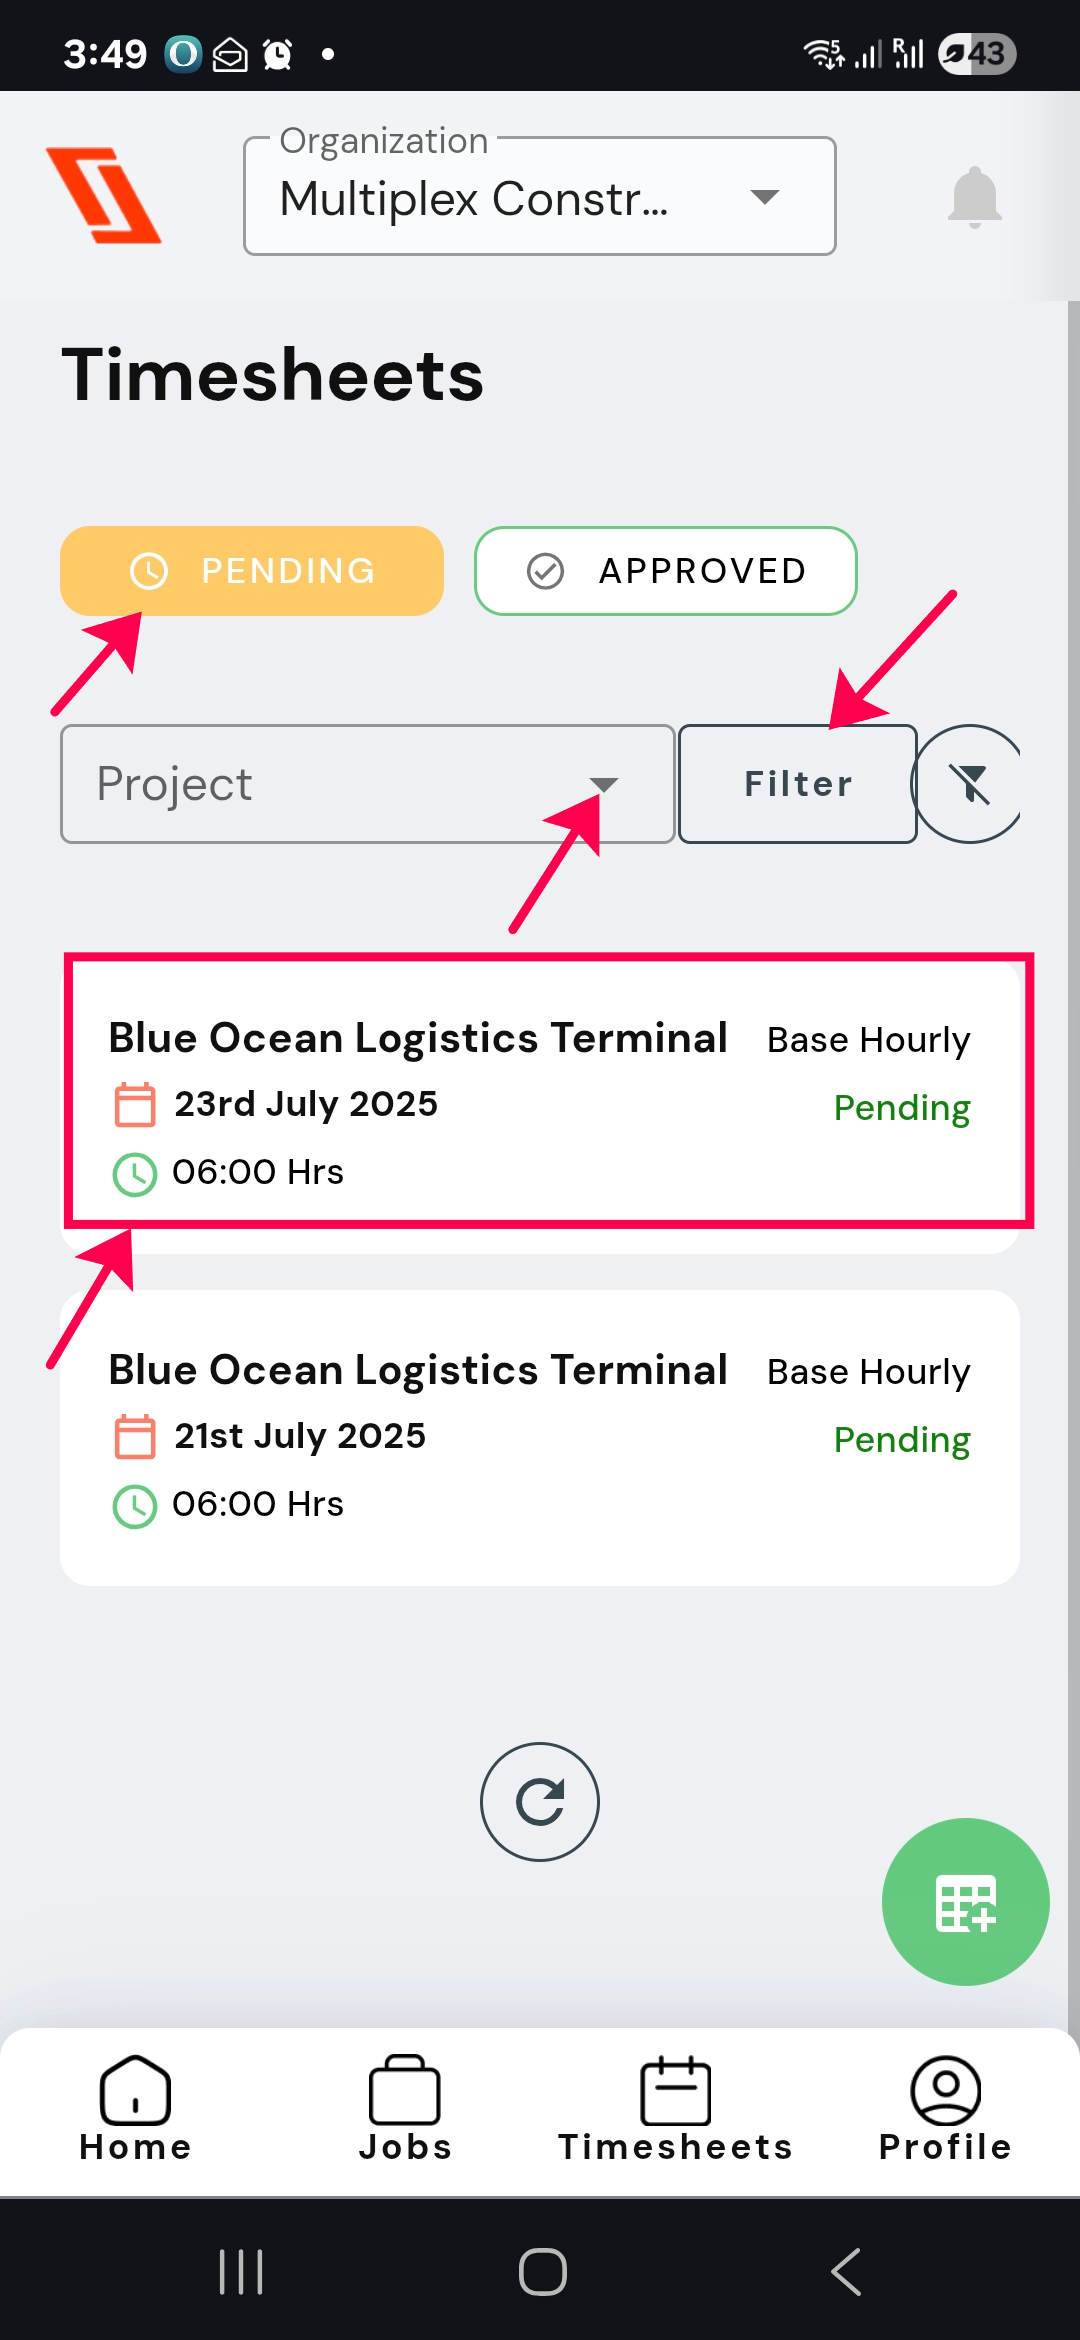1080x2340 pixels.
Task: Tap the green add timesheet button
Action: pyautogui.click(x=965, y=1902)
